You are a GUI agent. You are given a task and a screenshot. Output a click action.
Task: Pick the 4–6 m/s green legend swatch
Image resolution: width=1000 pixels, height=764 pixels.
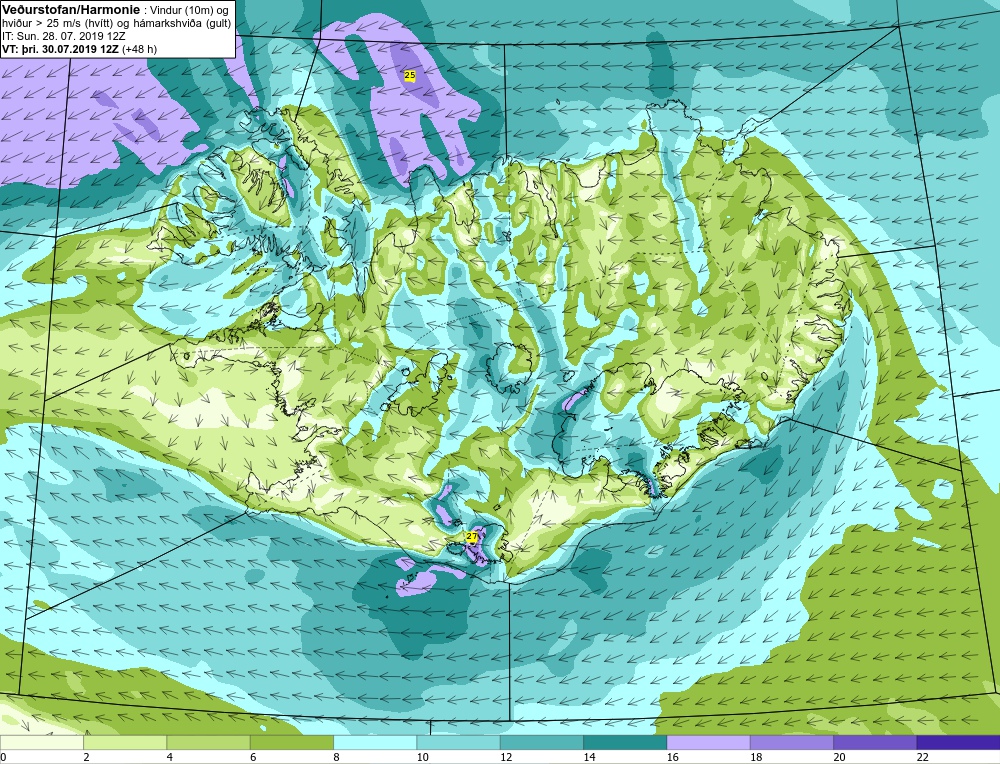click(209, 742)
